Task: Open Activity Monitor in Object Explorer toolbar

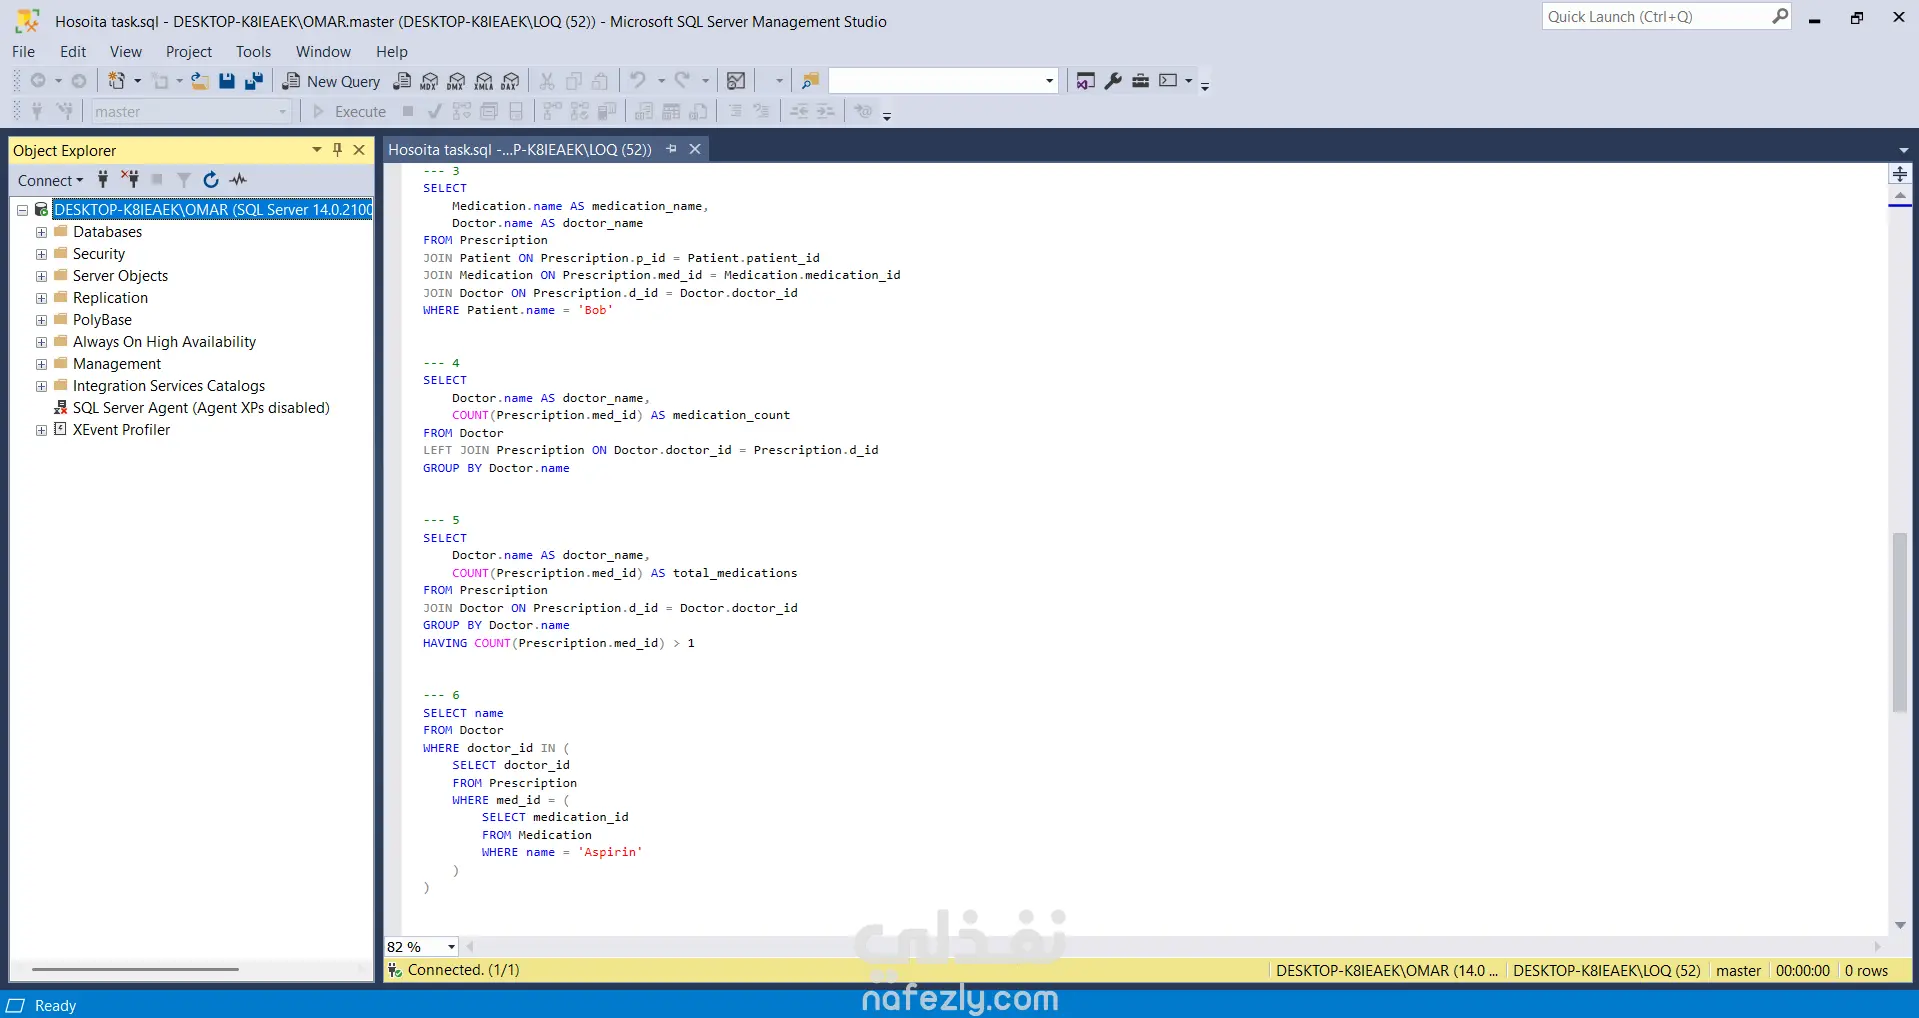Action: tap(238, 180)
